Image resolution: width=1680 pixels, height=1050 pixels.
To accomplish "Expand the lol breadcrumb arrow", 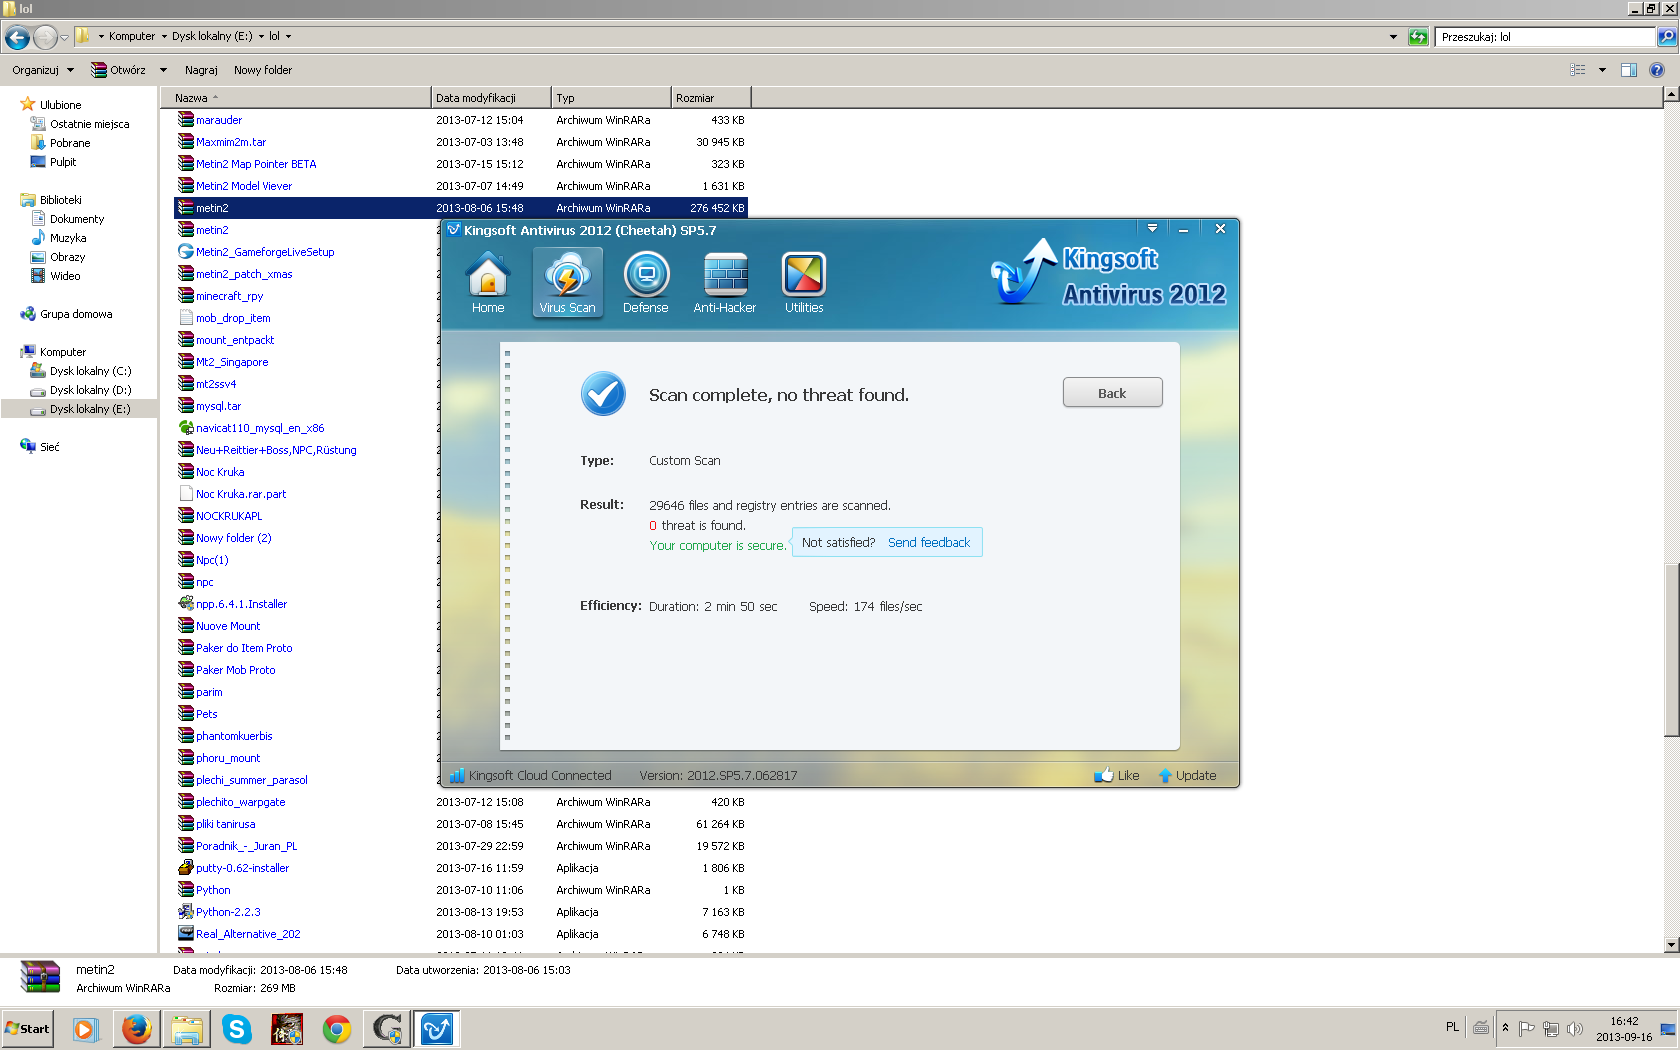I will tap(289, 36).
